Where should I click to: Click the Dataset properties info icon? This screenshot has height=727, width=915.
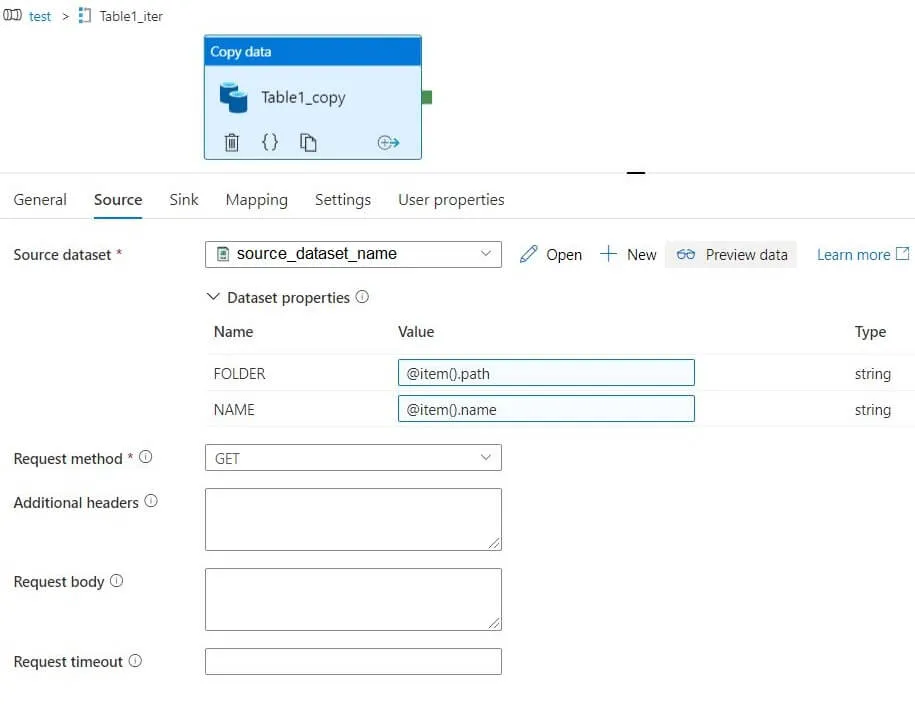(x=362, y=297)
